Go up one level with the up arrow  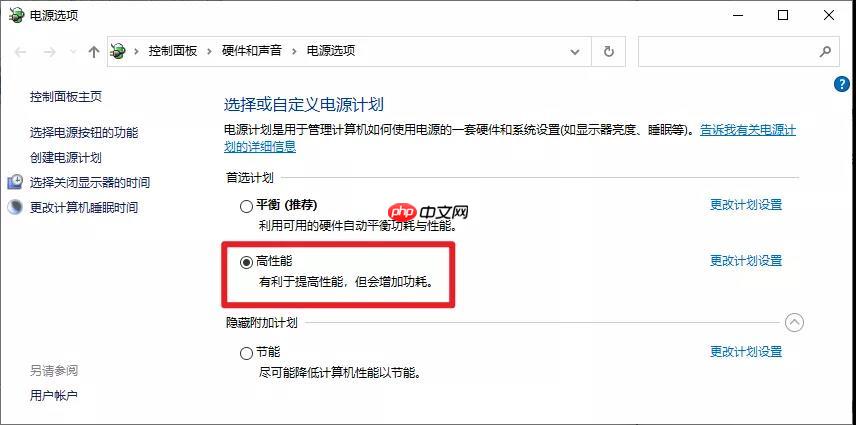point(94,52)
